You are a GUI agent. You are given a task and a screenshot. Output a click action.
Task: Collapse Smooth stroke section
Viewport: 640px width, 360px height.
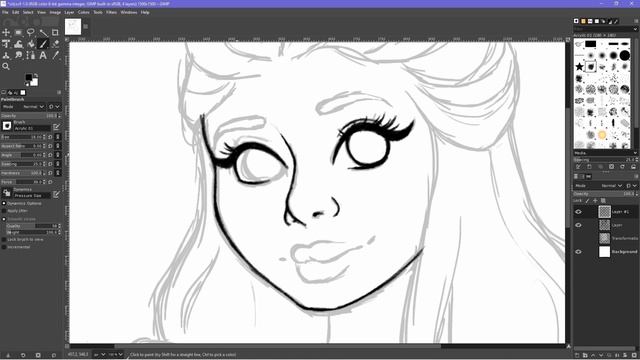4,219
